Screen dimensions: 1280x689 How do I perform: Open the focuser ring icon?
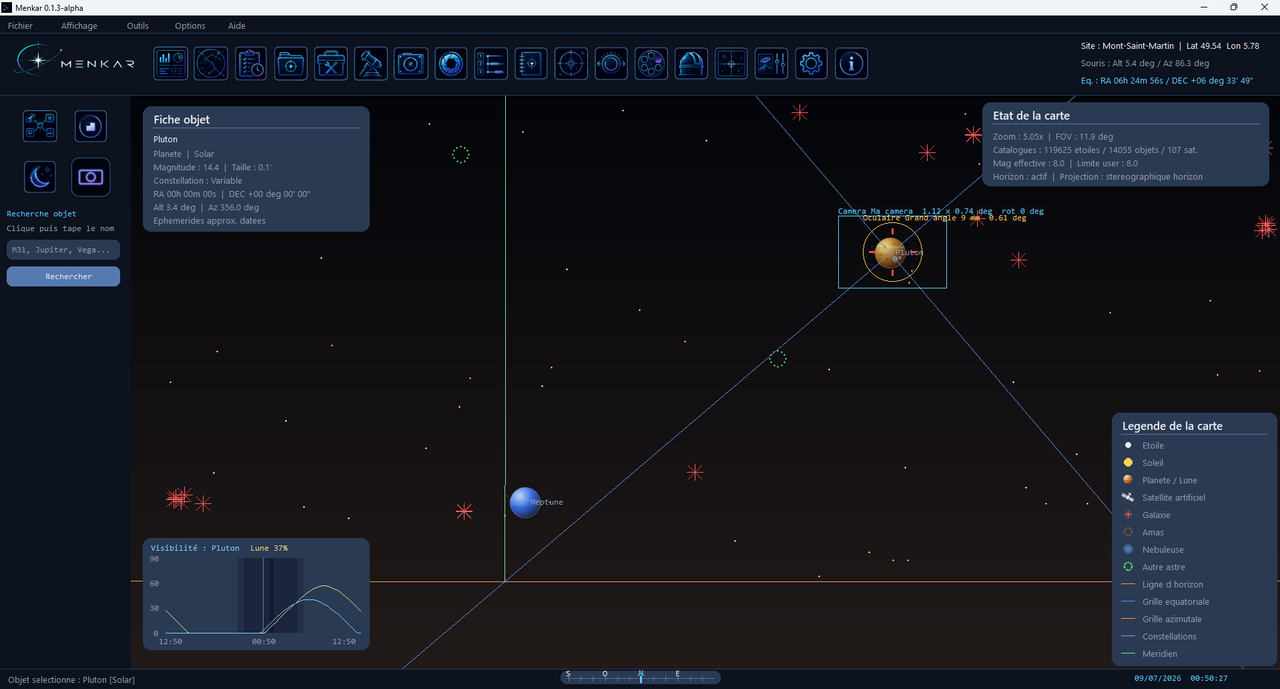click(611, 64)
